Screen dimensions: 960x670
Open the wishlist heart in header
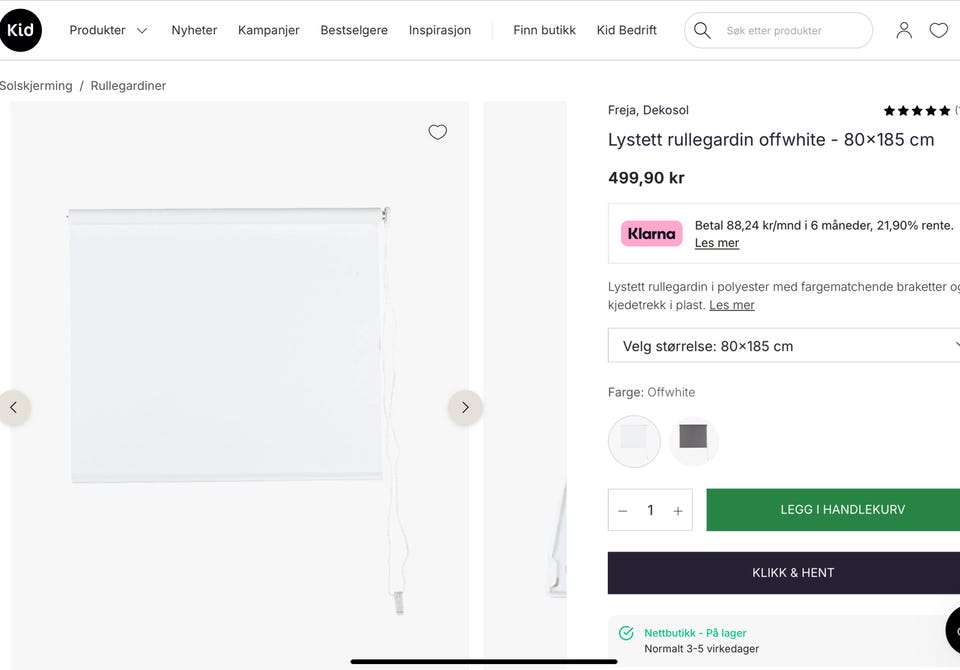[938, 30]
